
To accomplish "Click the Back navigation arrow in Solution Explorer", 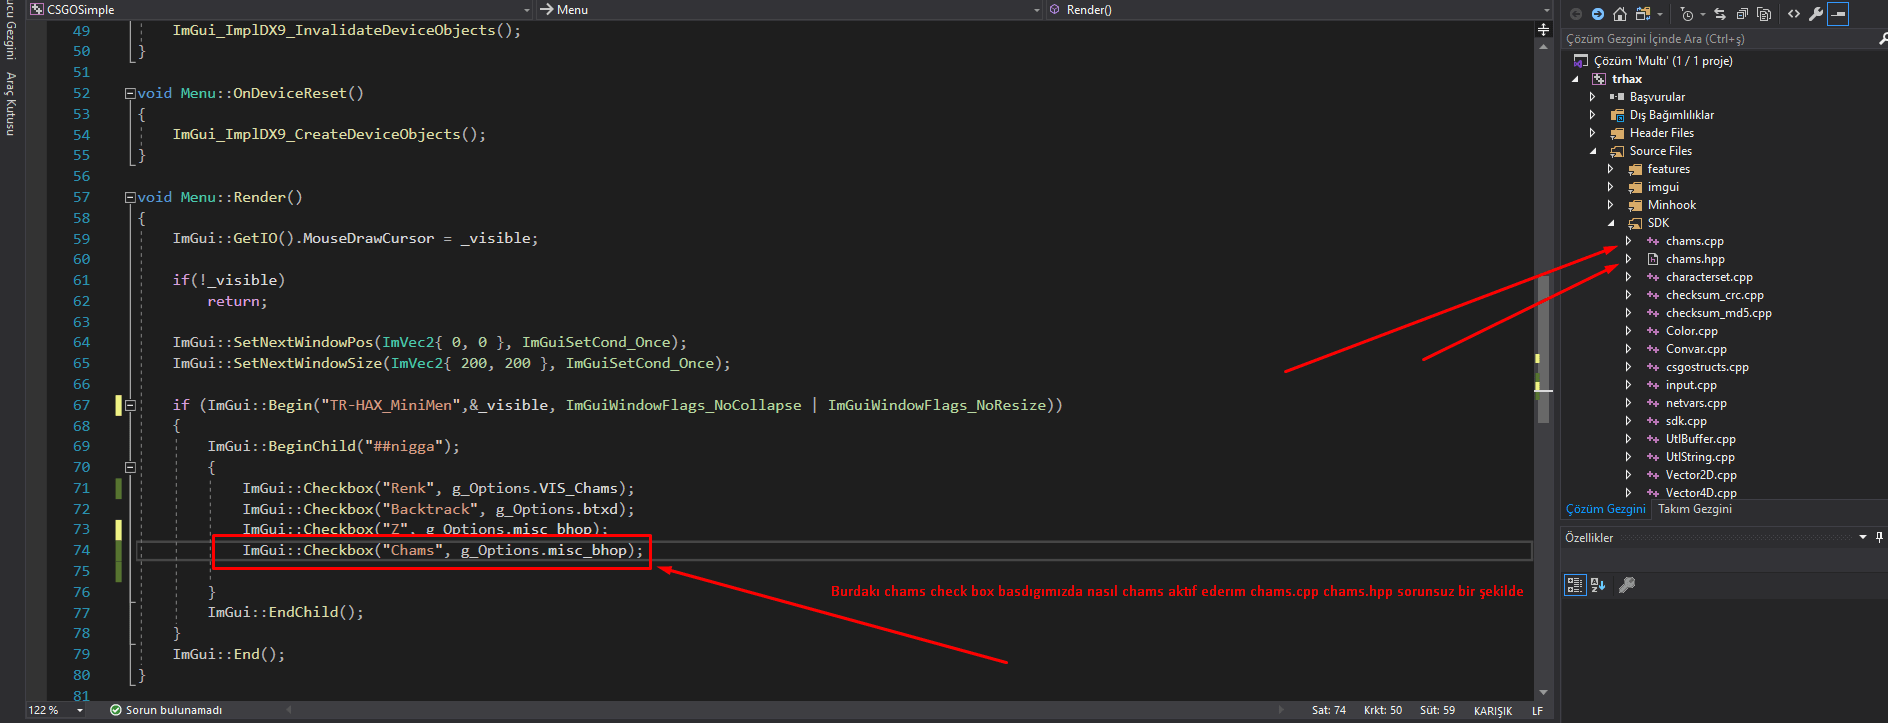I will (1576, 14).
